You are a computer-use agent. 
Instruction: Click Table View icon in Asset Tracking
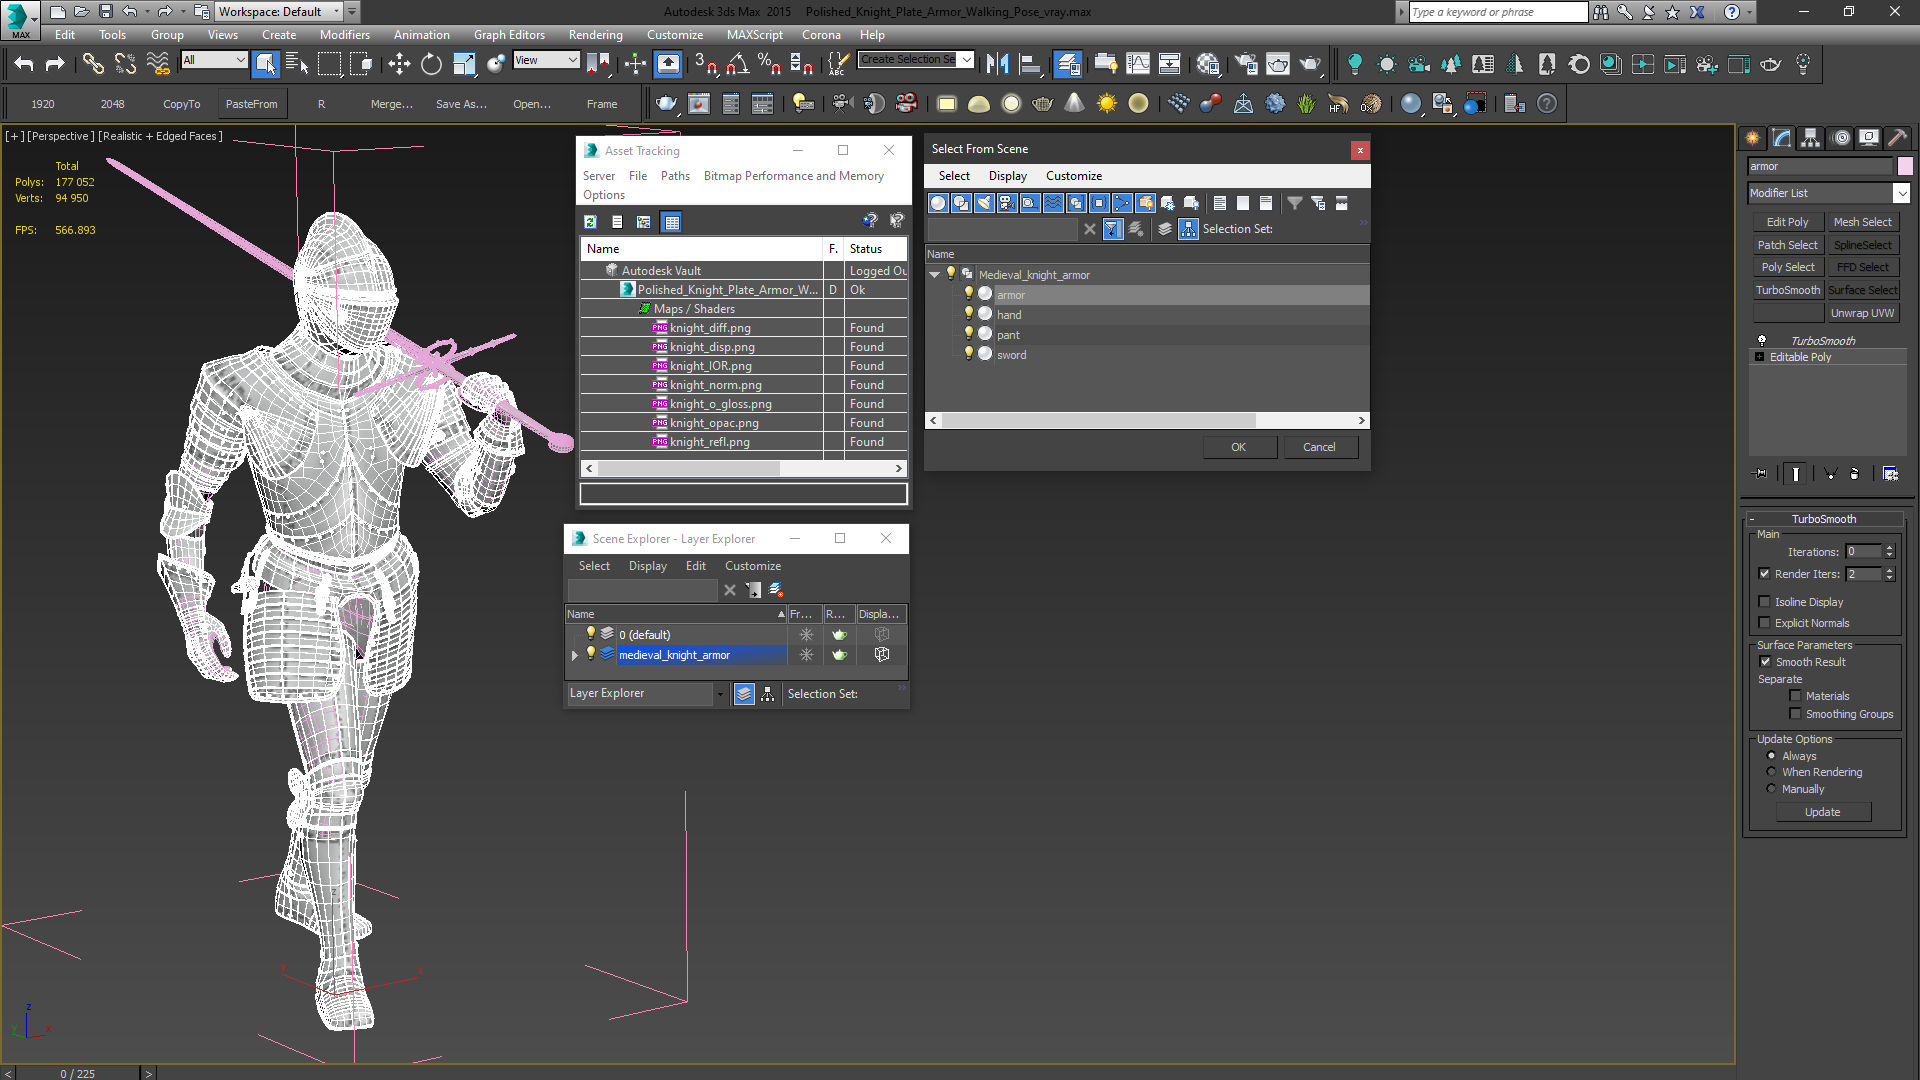click(x=672, y=222)
